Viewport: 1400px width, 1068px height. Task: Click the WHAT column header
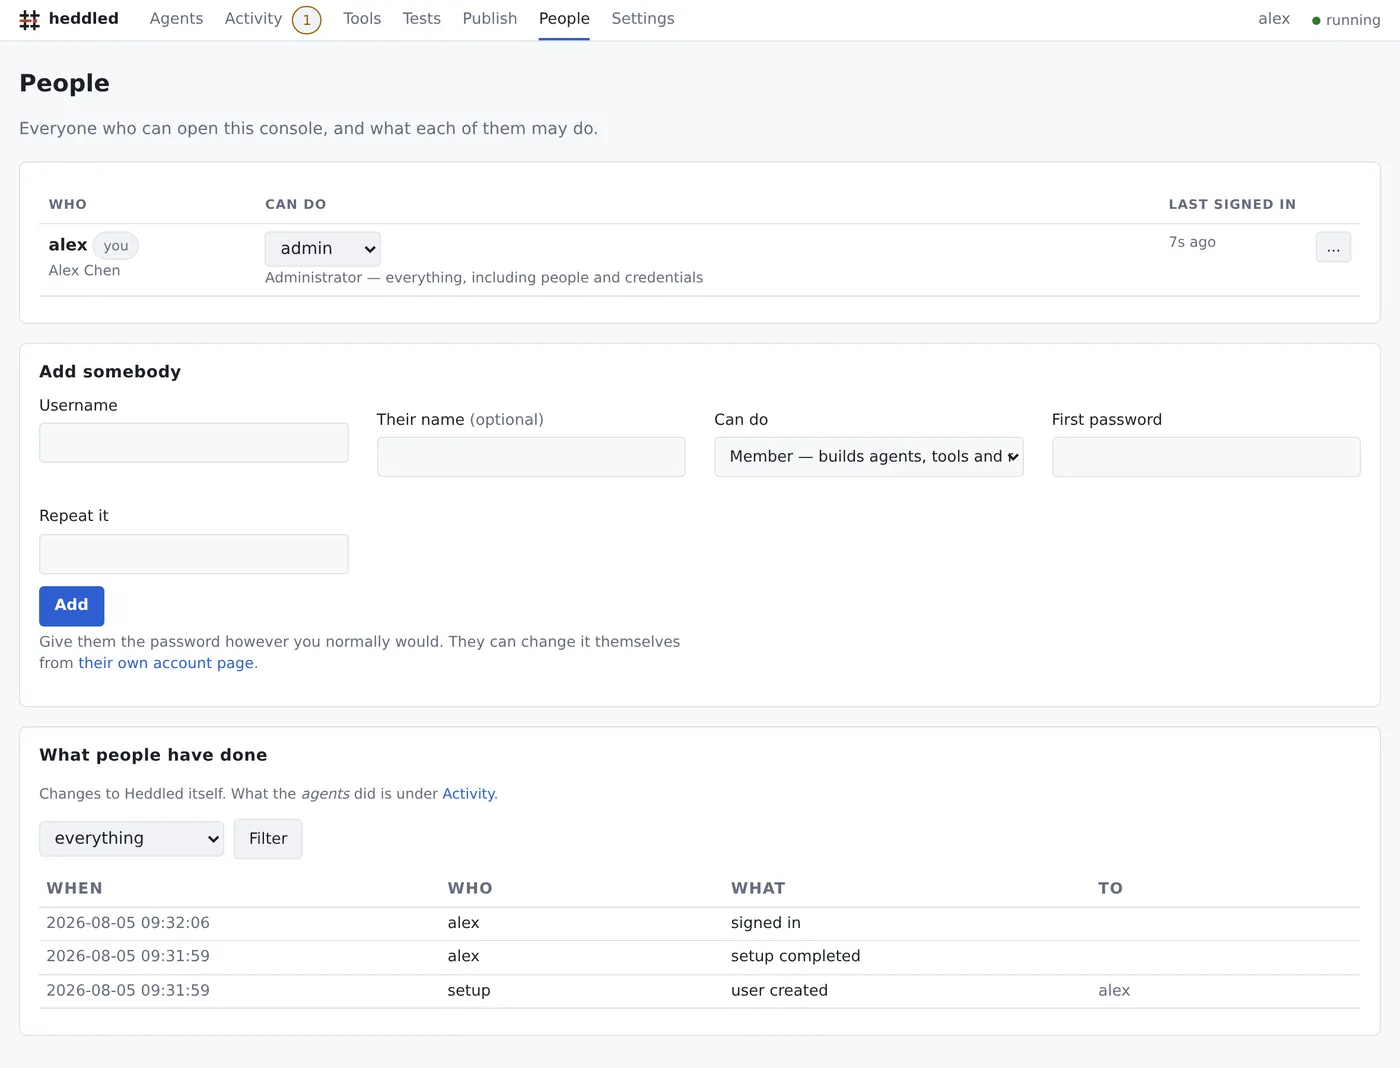coord(758,889)
